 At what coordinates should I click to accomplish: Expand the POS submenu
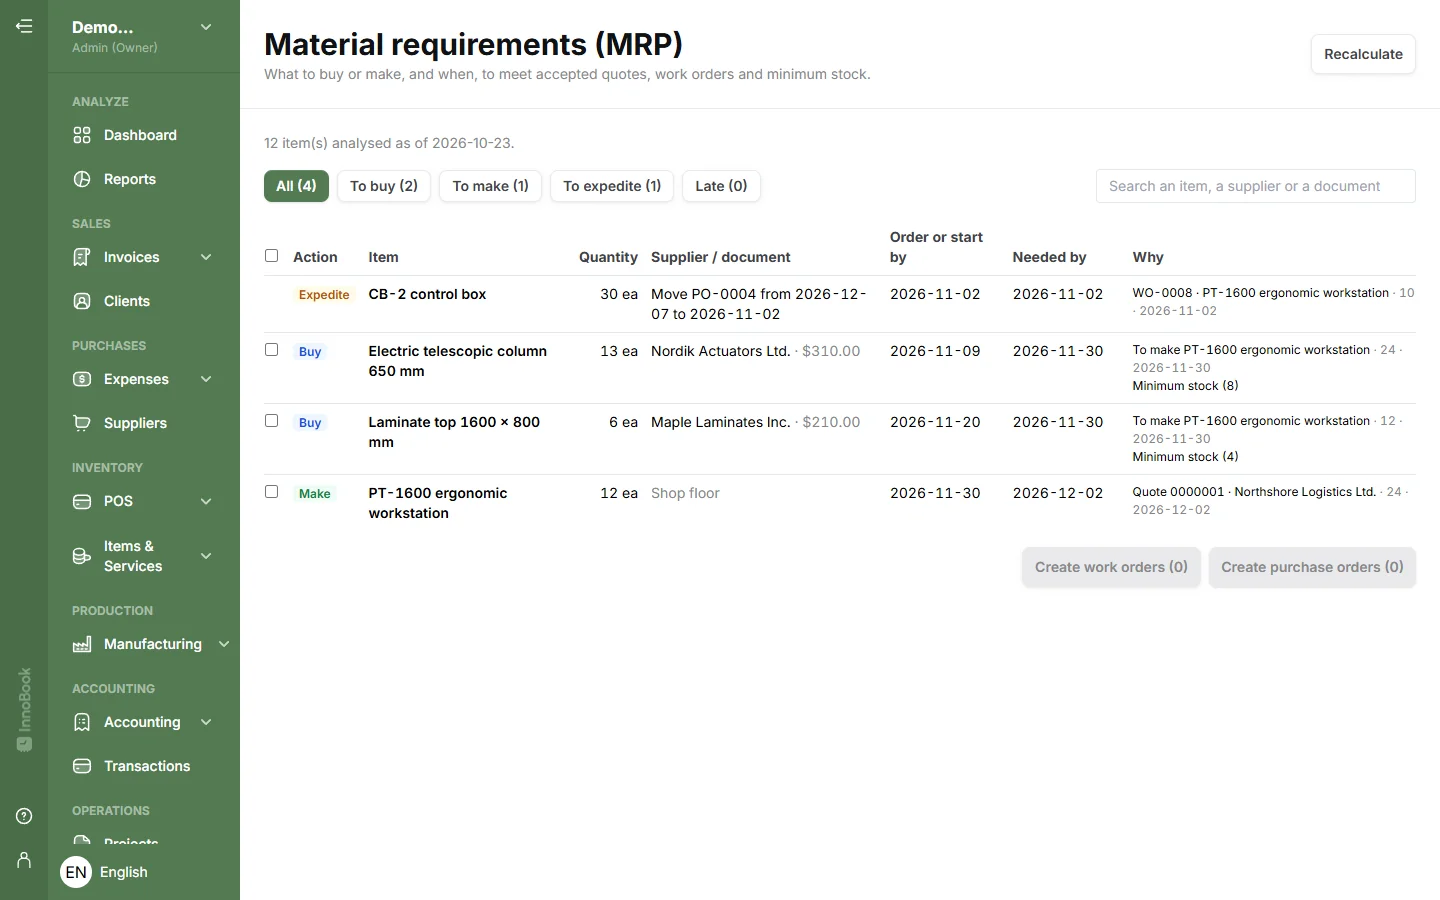coord(206,501)
